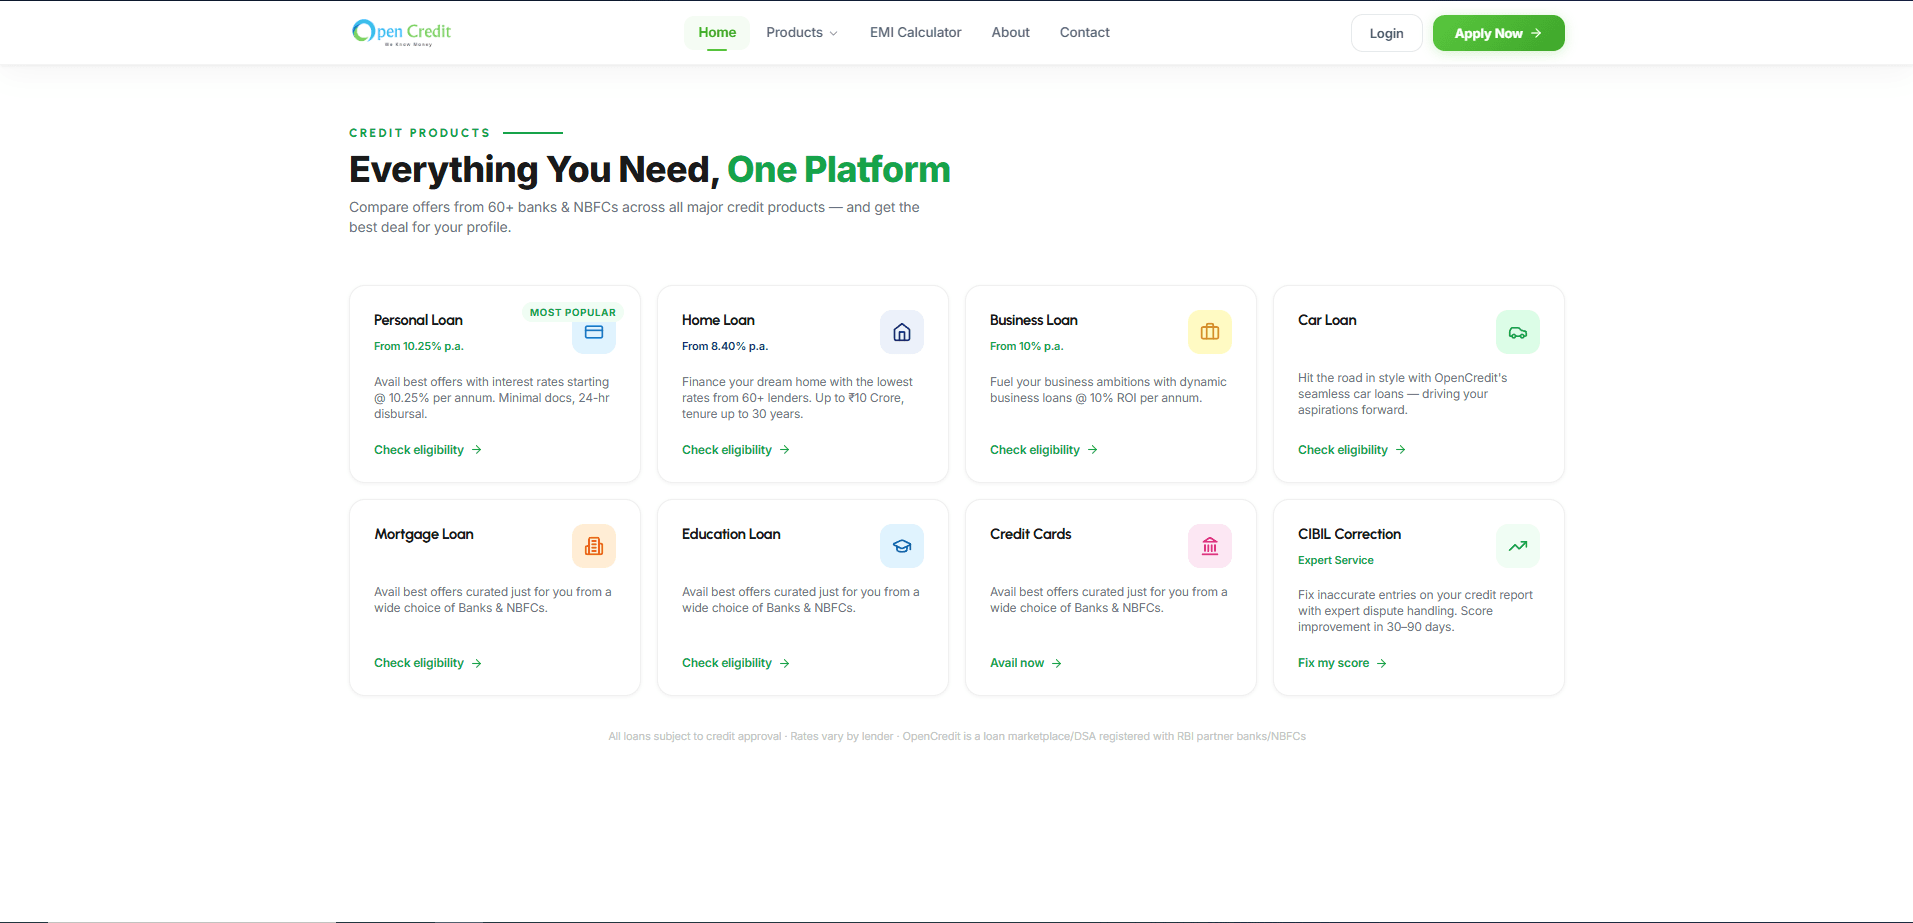Viewport: 1913px width, 923px height.
Task: Expand the Products dropdown chevron
Action: [x=834, y=33]
